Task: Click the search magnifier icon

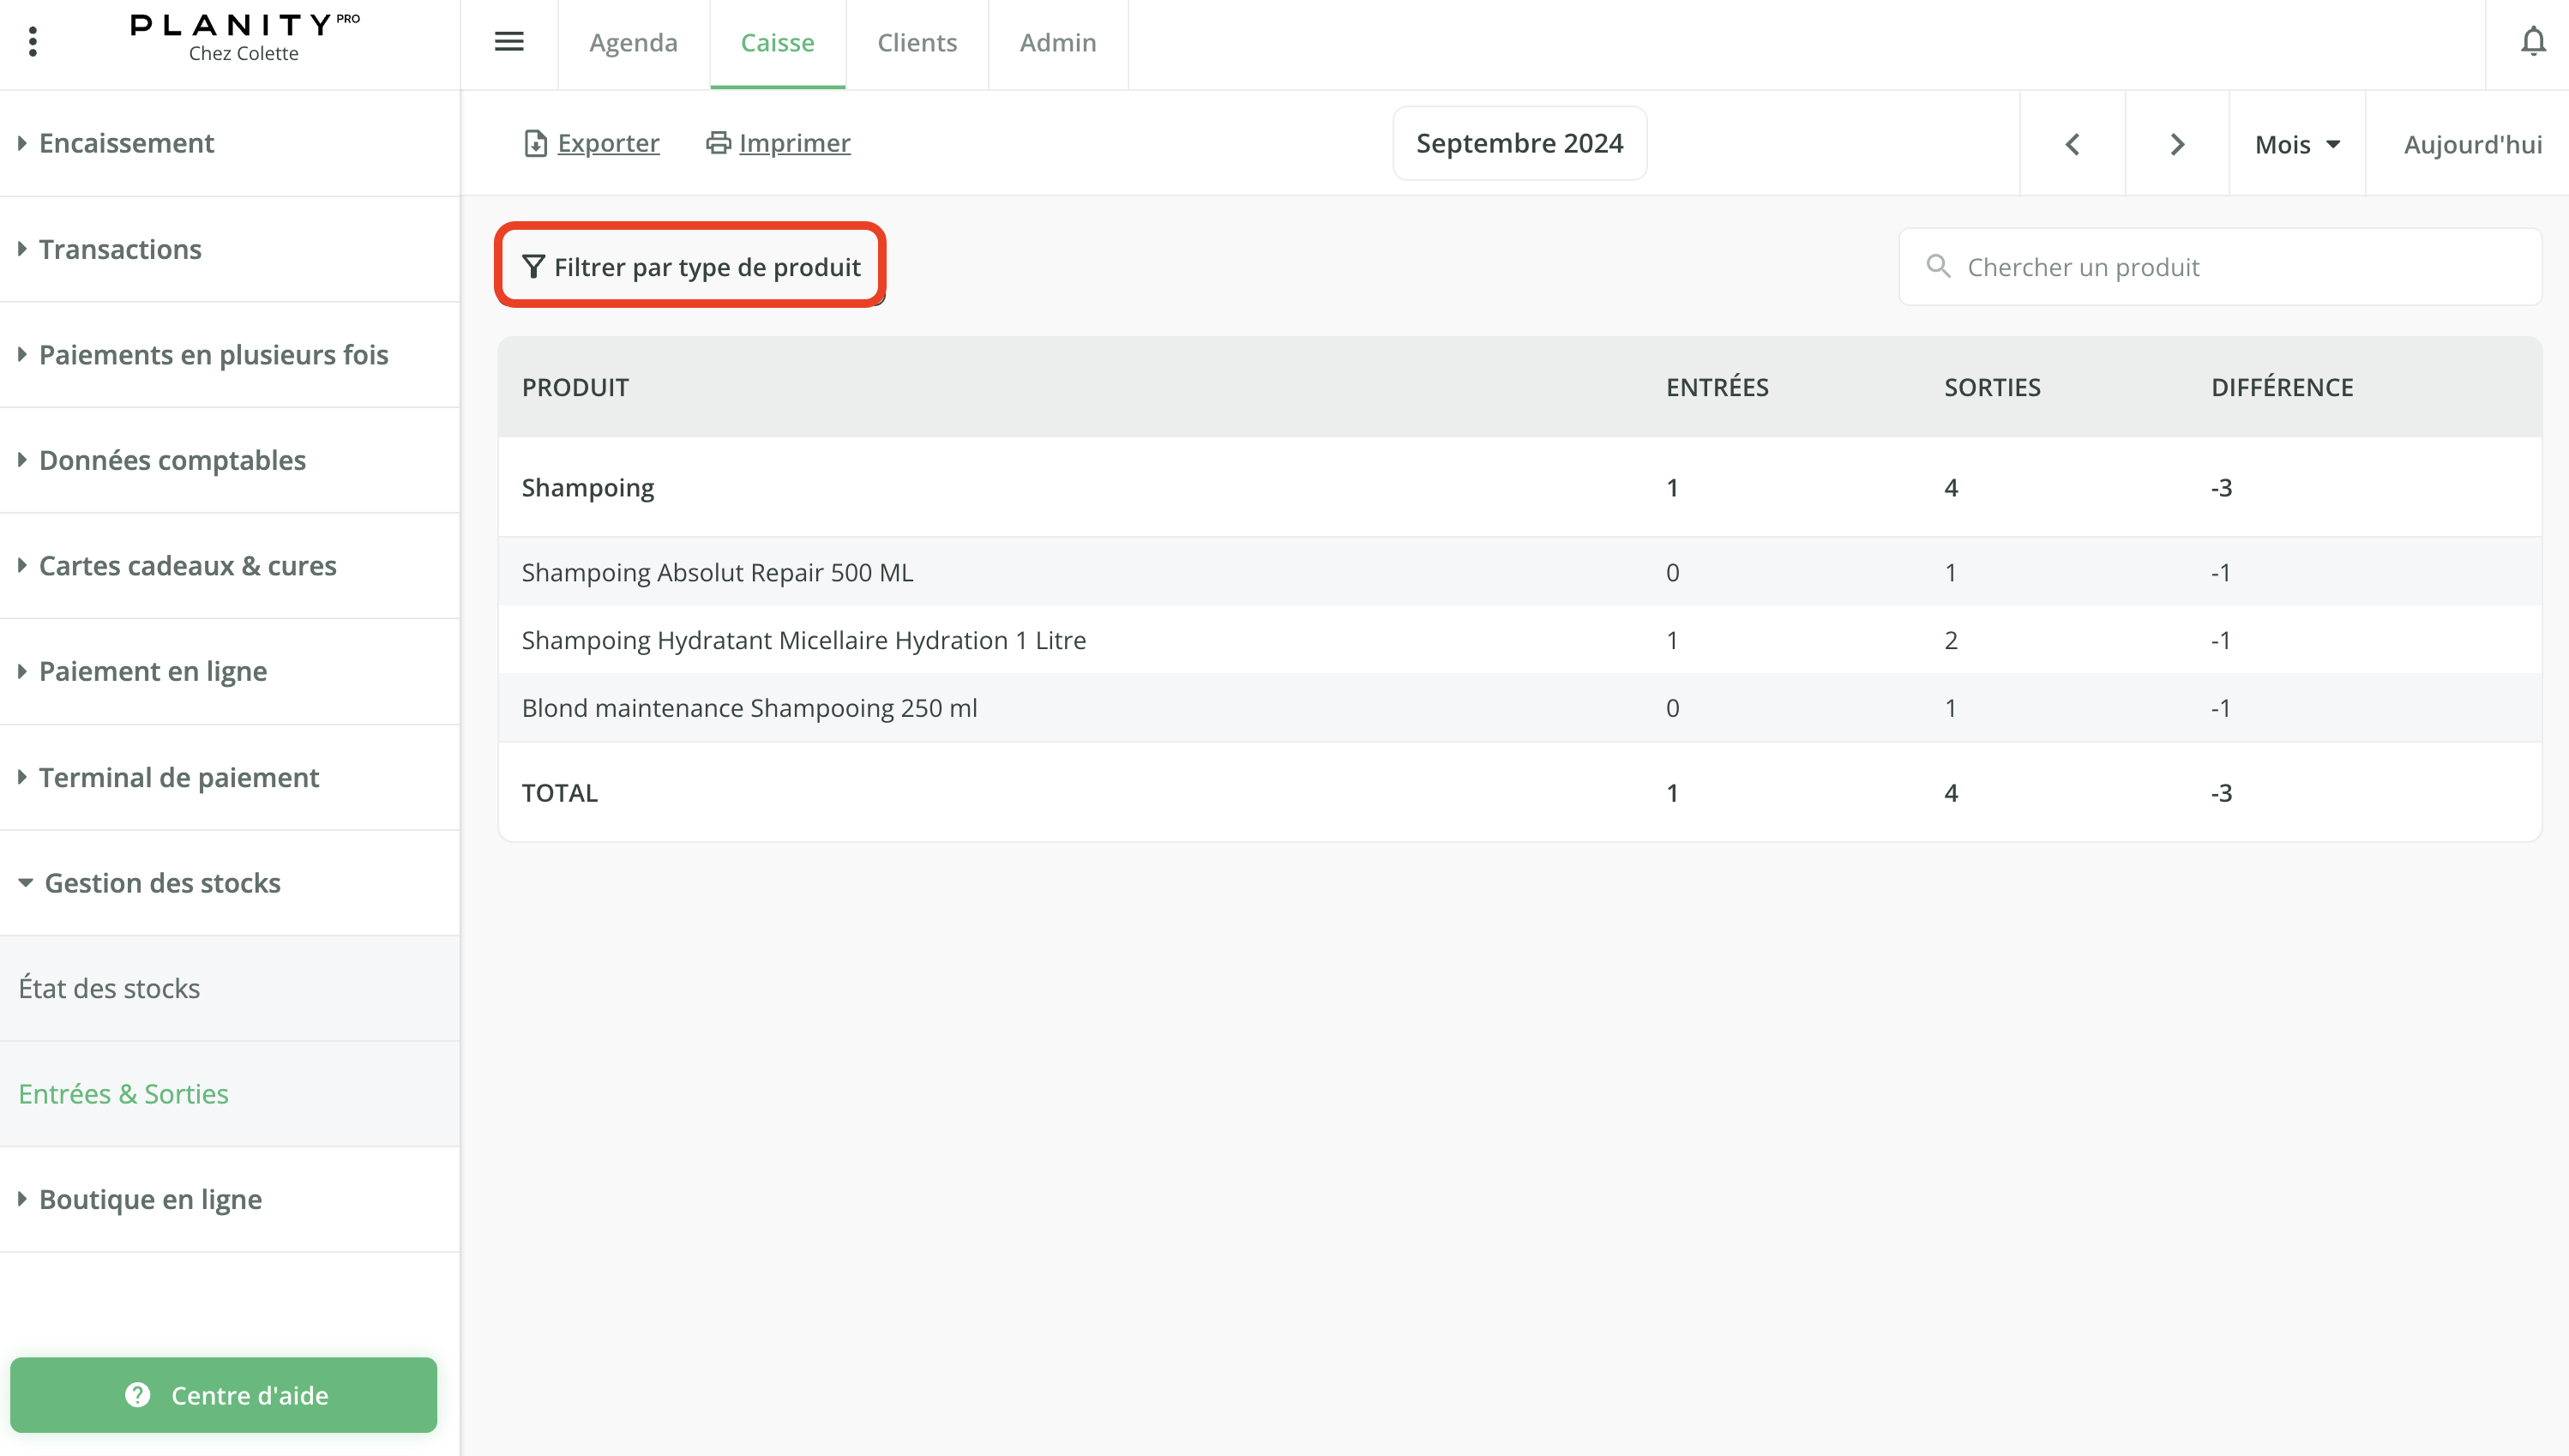Action: (1938, 266)
